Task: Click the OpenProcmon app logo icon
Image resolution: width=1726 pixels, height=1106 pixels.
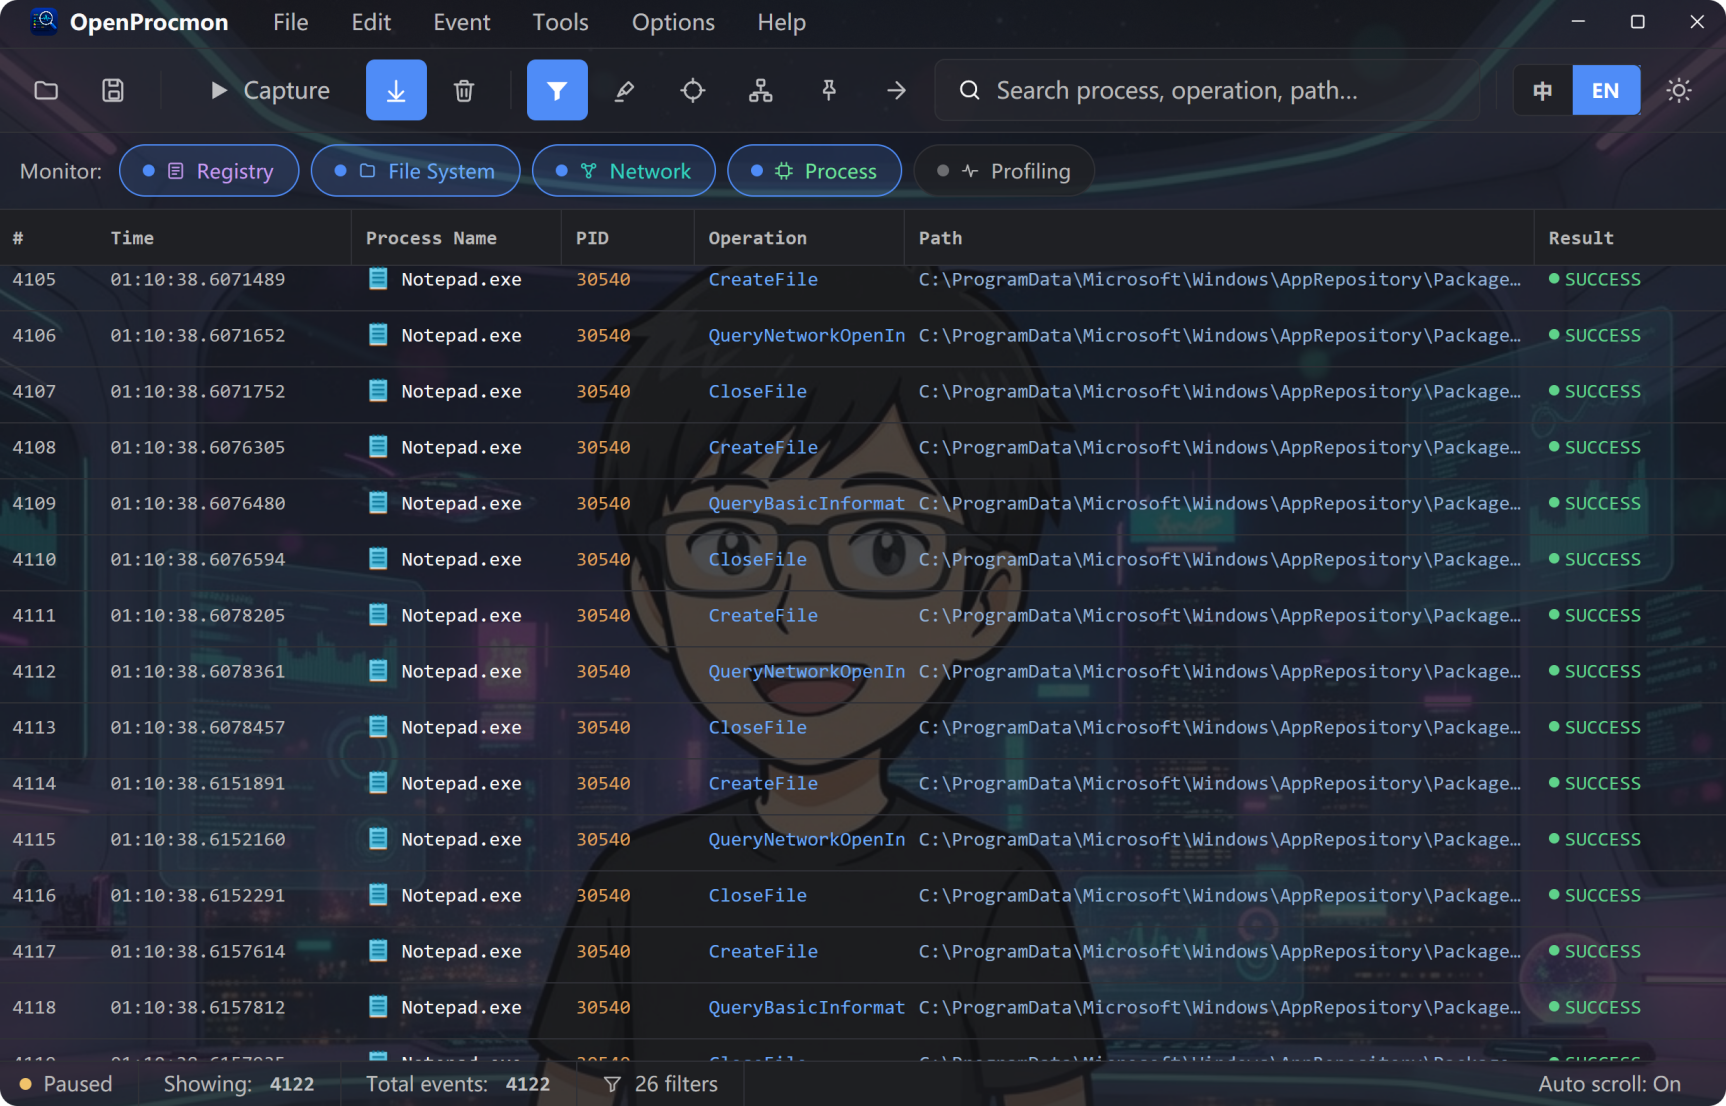Action: 44,21
